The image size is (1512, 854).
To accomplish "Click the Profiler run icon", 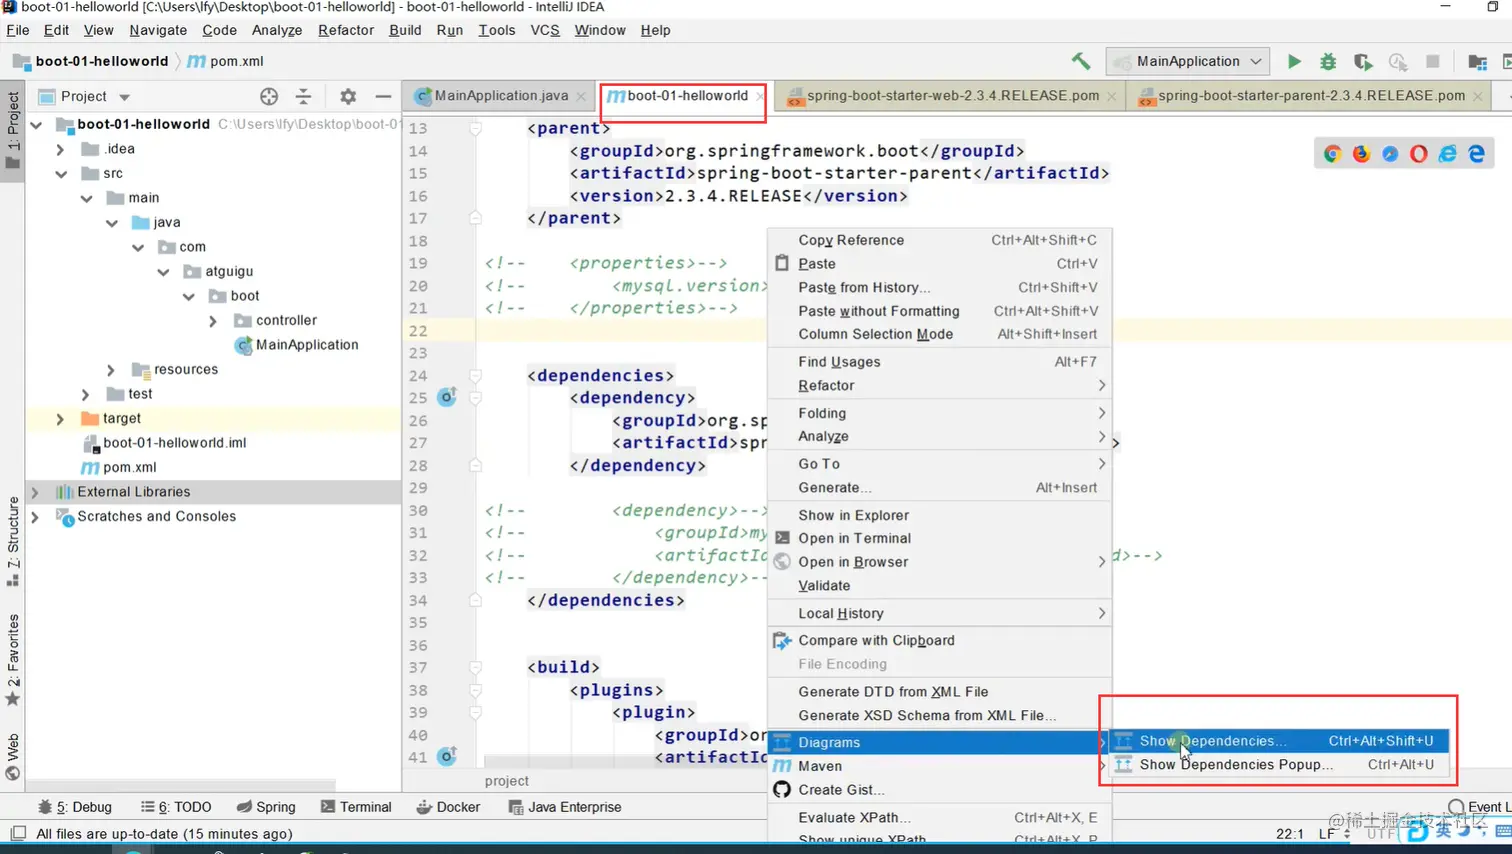I will (x=1398, y=61).
